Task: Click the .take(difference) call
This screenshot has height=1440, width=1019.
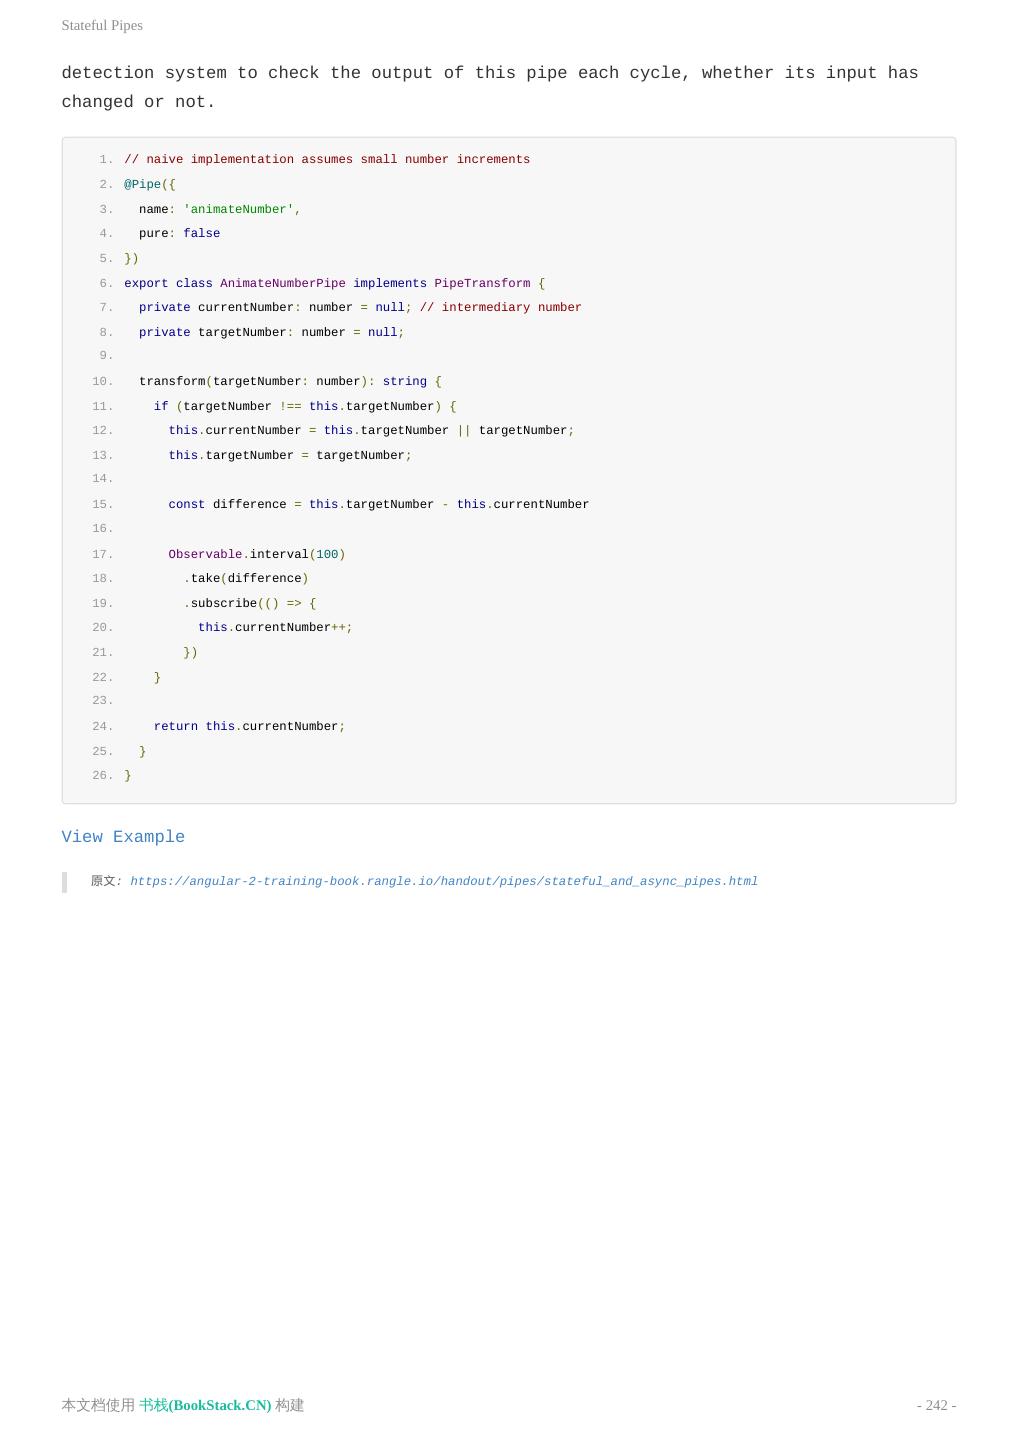Action: coord(246,579)
